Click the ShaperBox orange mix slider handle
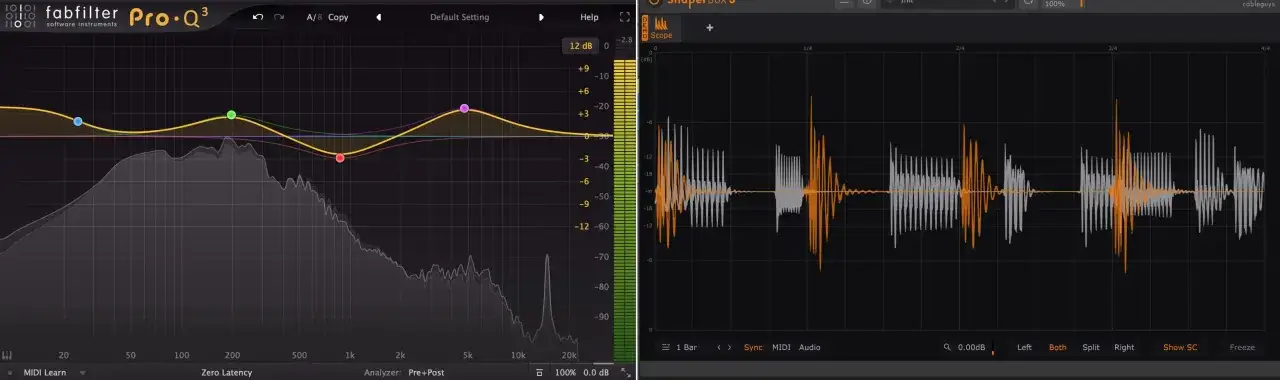 [x=1082, y=3]
